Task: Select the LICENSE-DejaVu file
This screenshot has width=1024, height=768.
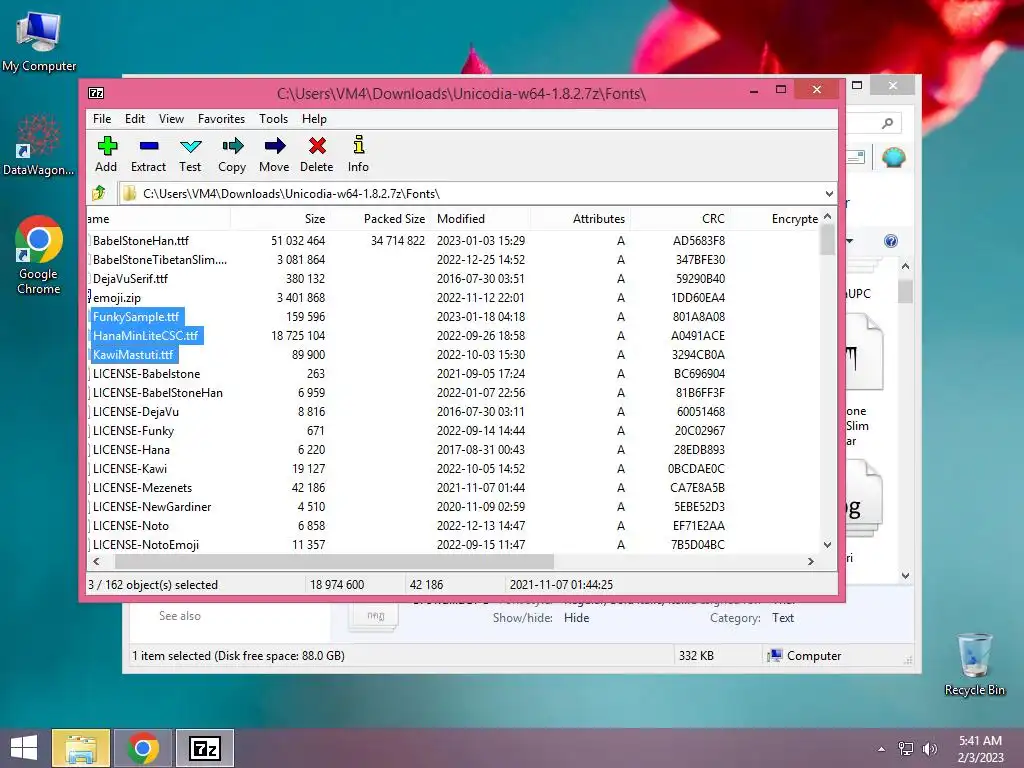Action: point(135,412)
